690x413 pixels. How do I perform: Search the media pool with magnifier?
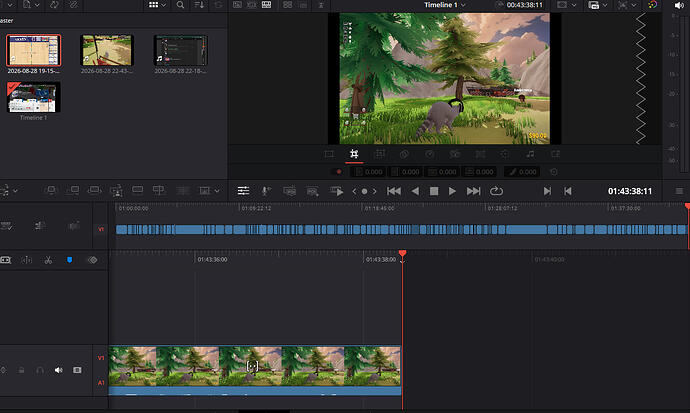(x=180, y=5)
